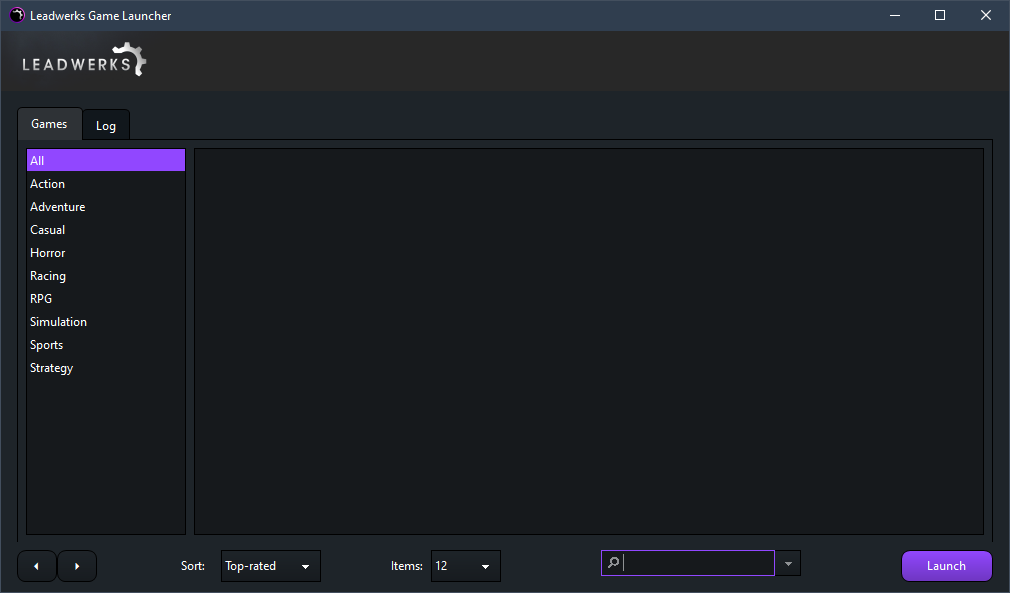
Task: Click the previous page arrow button
Action: (37, 566)
